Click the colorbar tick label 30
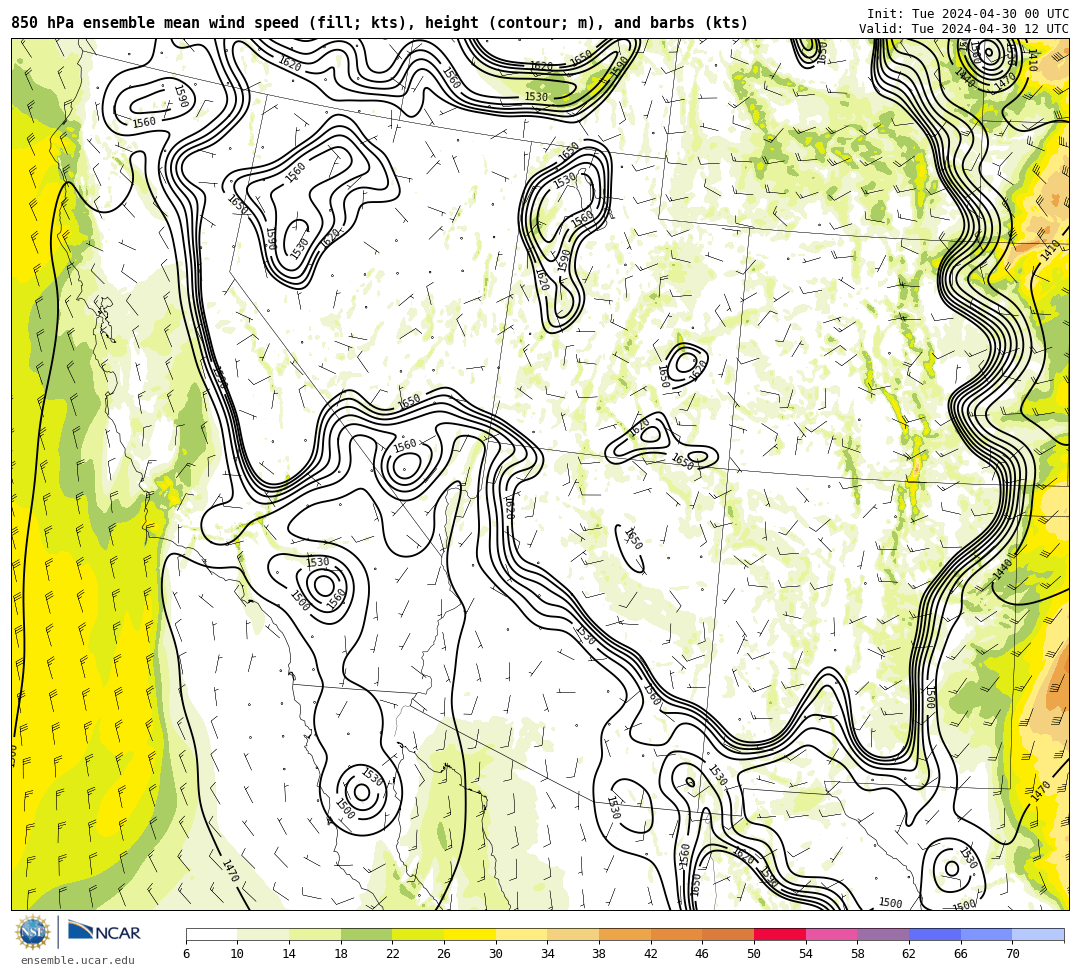Screen dimensions: 1080x973 pyautogui.click(x=496, y=954)
